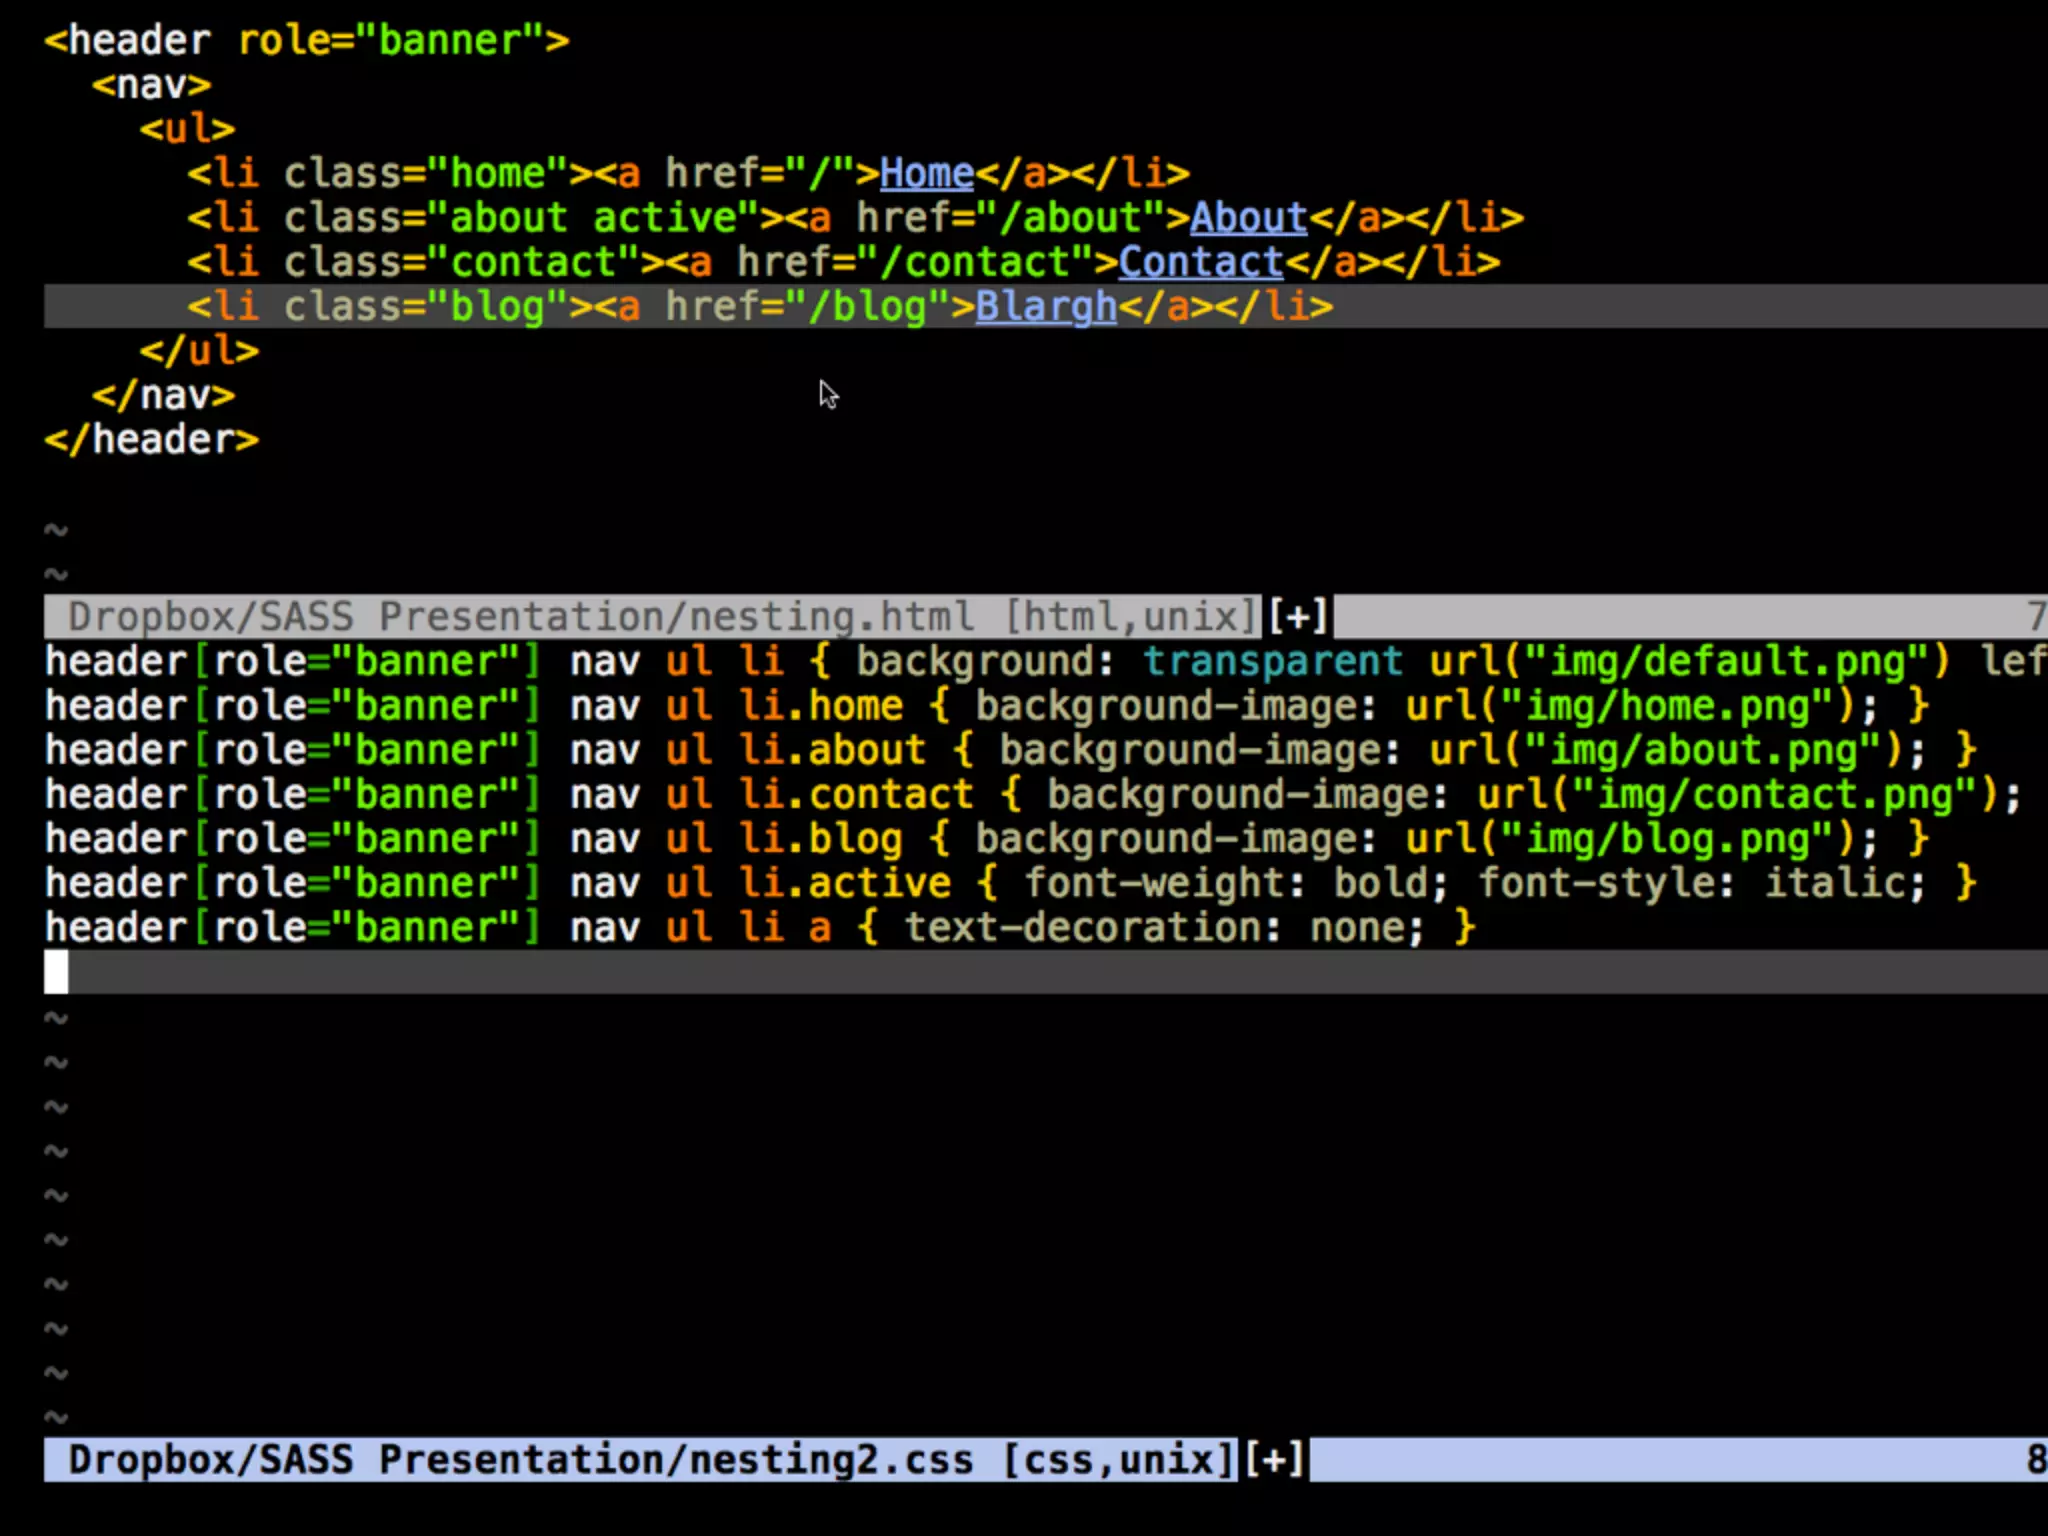Click the nesting.html status bar
Screen dimensions: 2048x1536
coord(520,617)
